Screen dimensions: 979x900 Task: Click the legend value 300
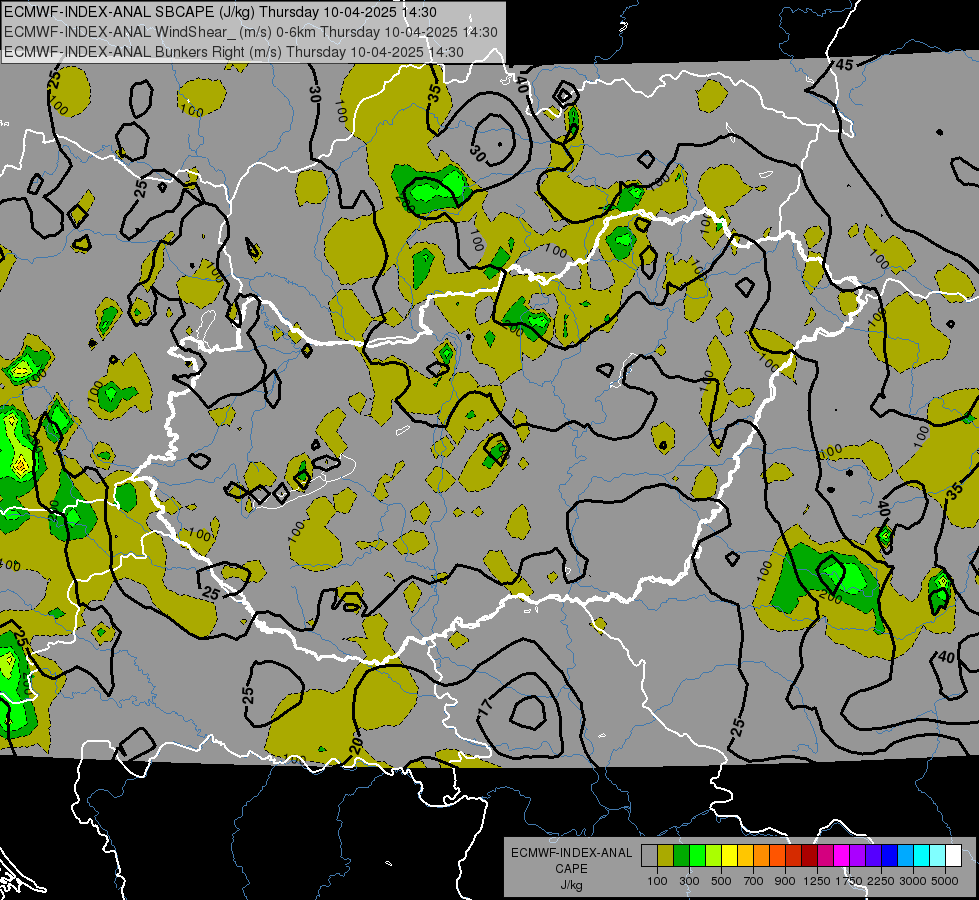pos(689,881)
